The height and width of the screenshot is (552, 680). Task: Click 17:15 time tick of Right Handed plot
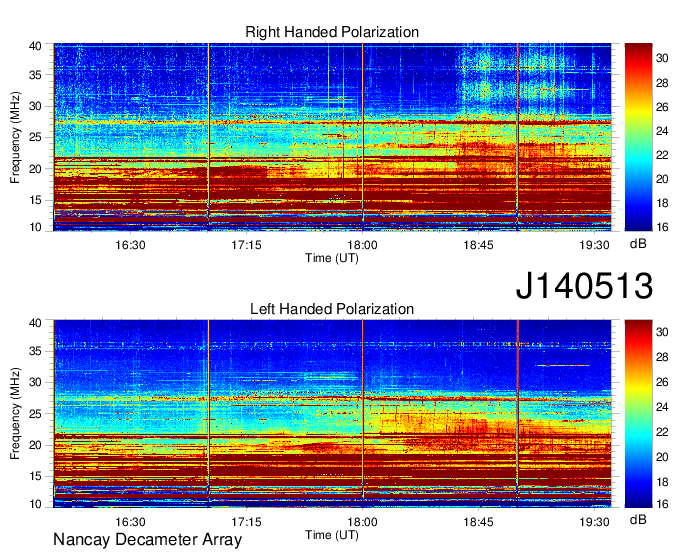(246, 245)
